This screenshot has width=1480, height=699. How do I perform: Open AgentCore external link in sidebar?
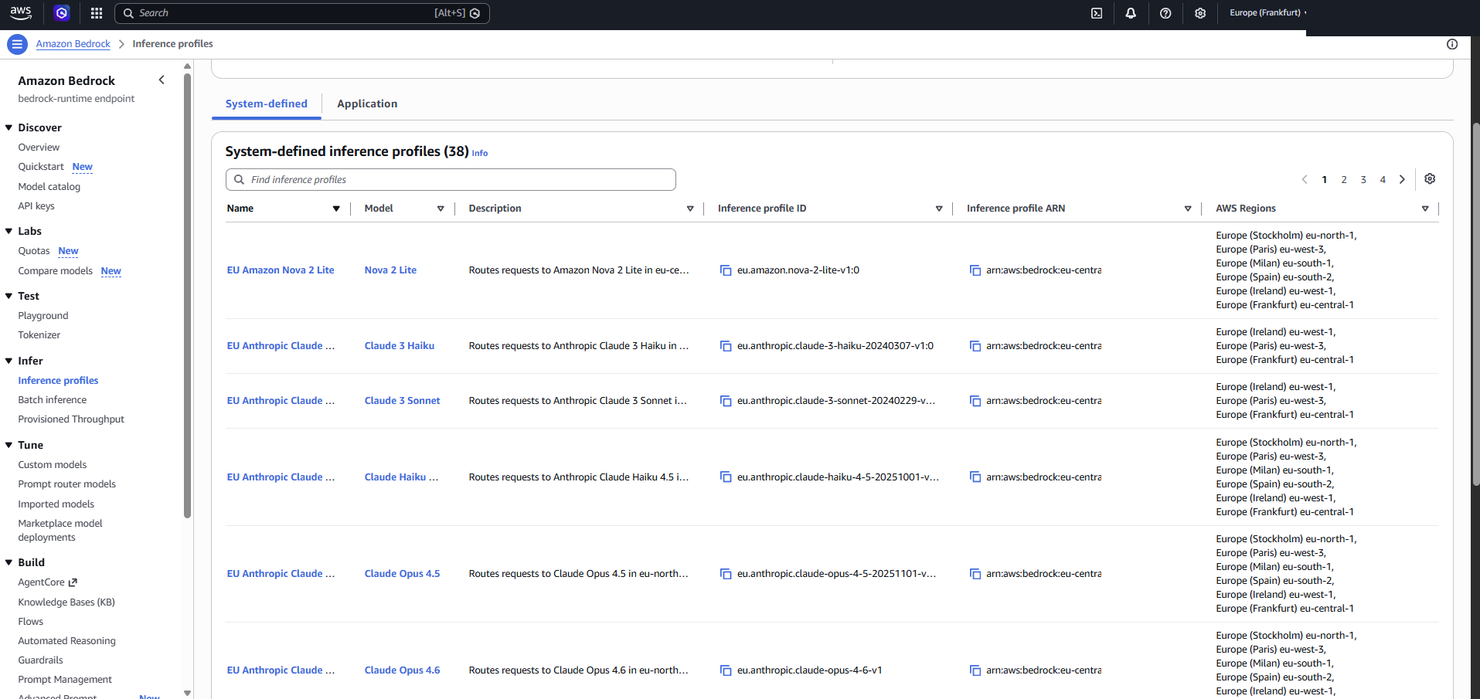click(47, 582)
